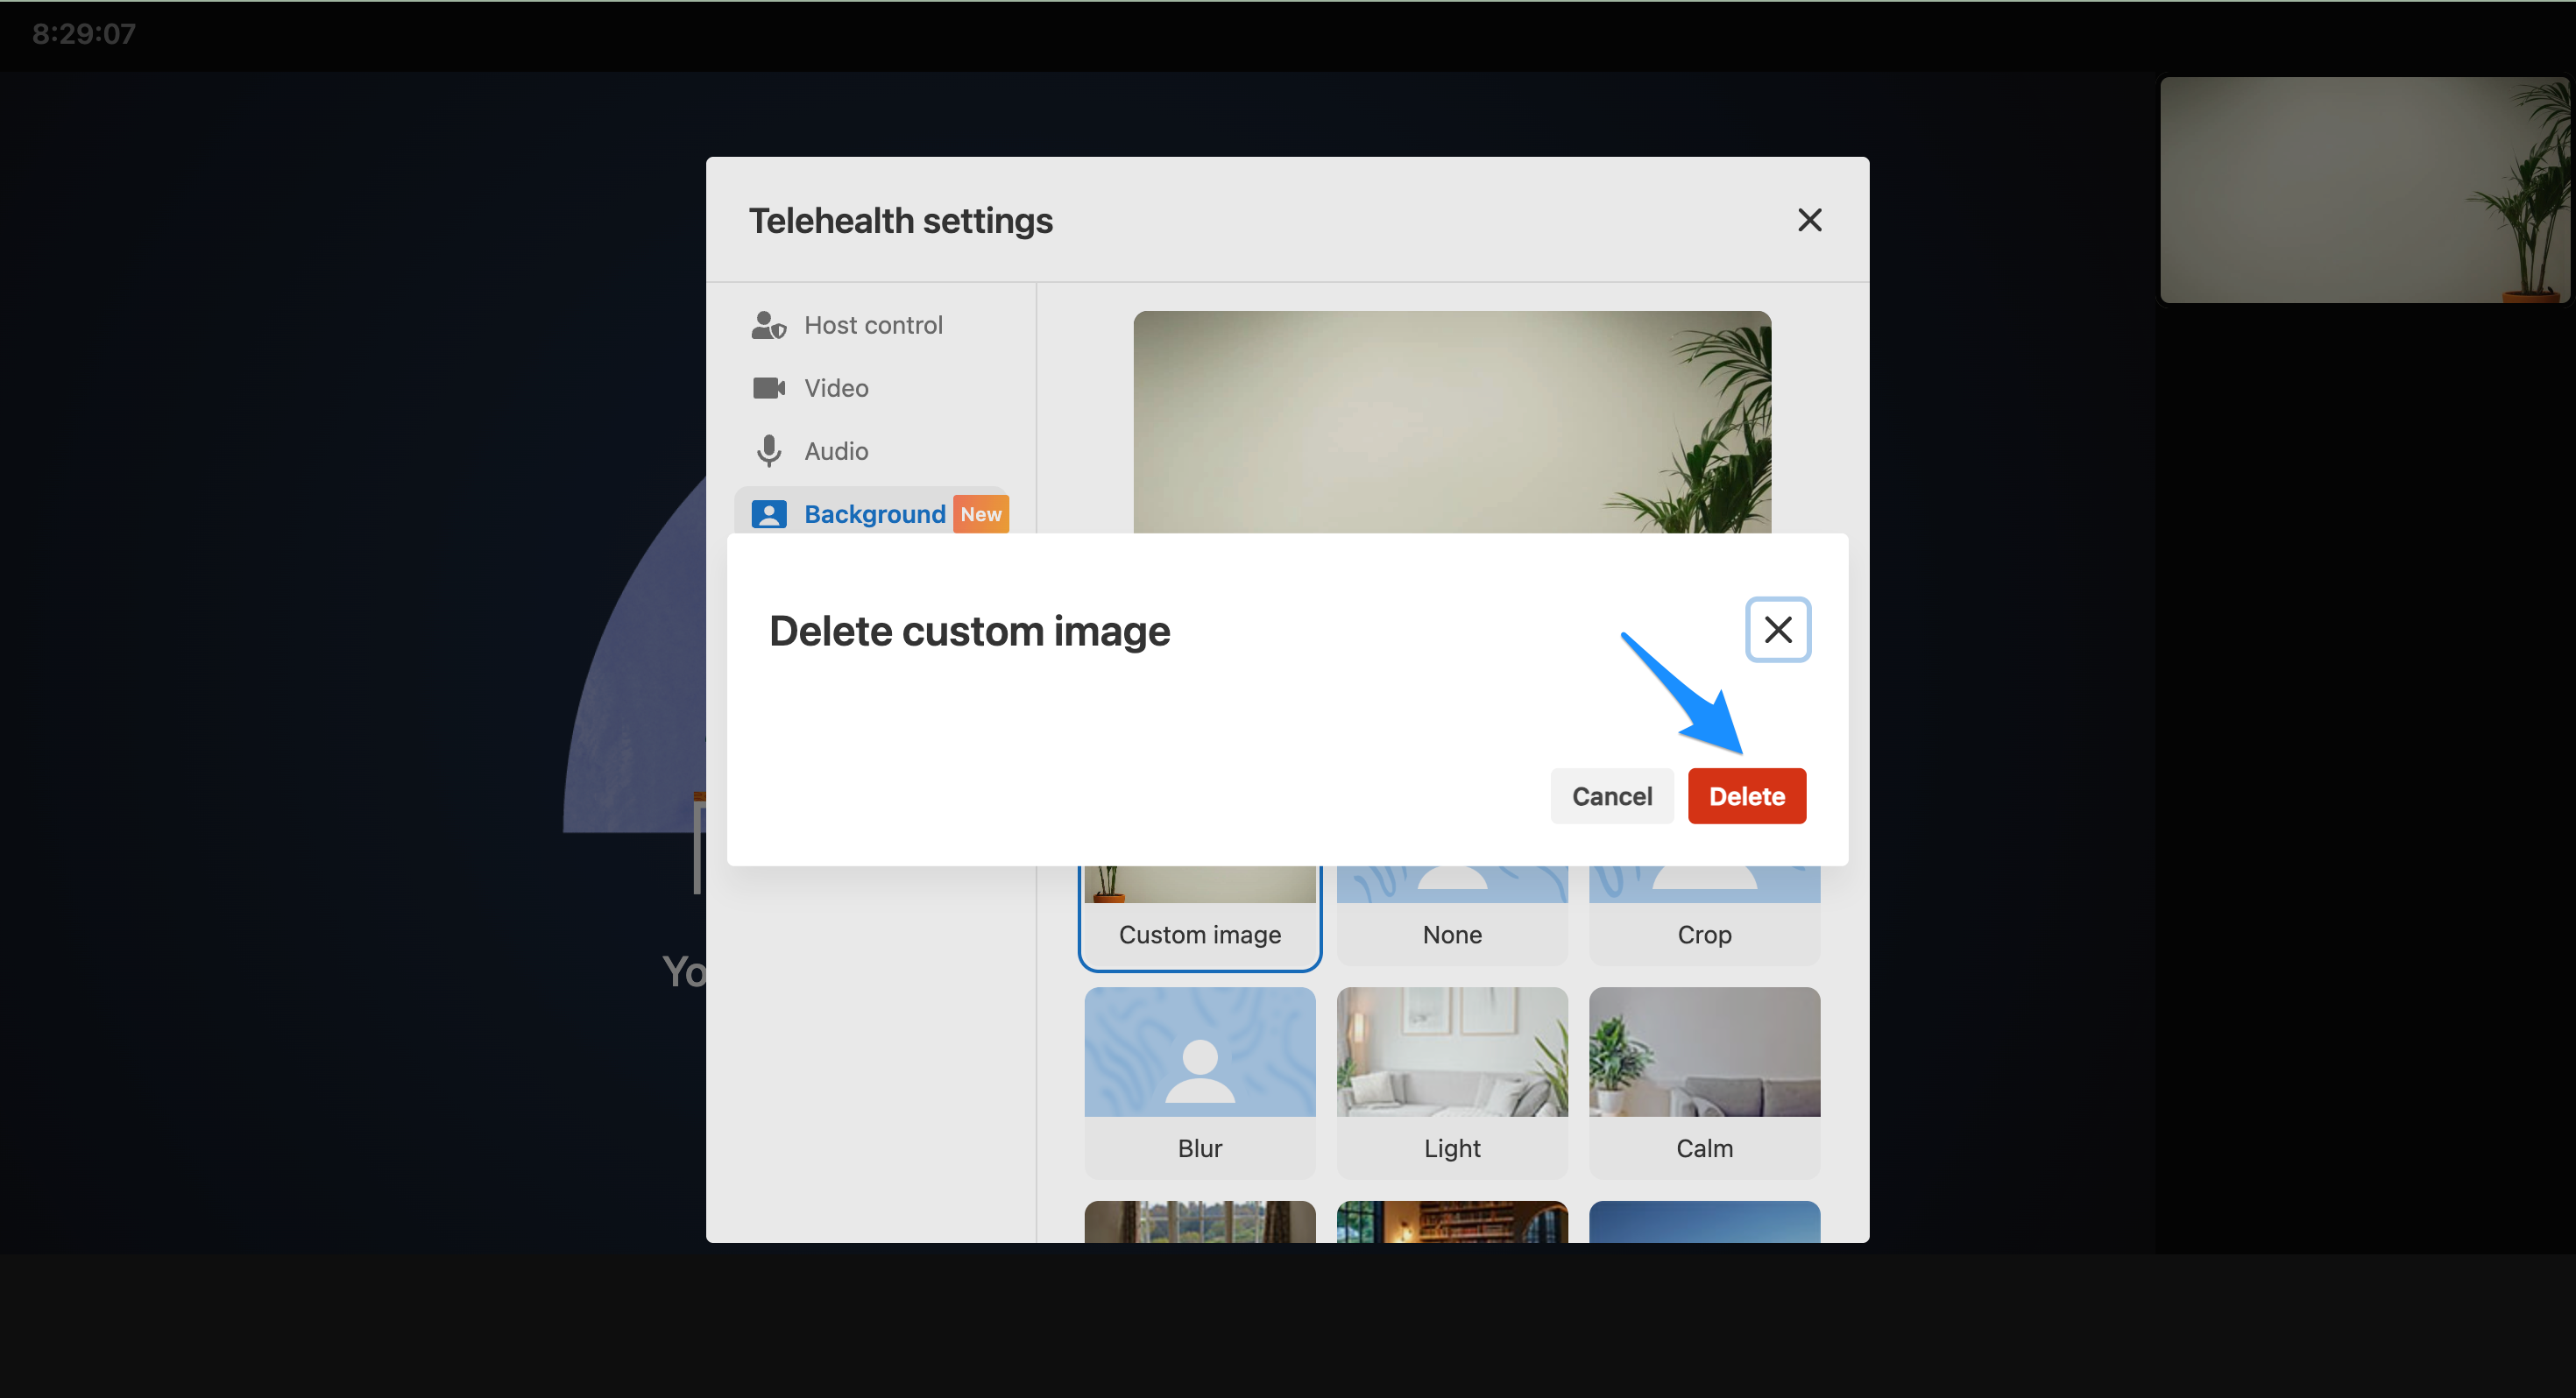The width and height of the screenshot is (2576, 1398).
Task: Close the Telehealth settings window
Action: pos(1809,220)
